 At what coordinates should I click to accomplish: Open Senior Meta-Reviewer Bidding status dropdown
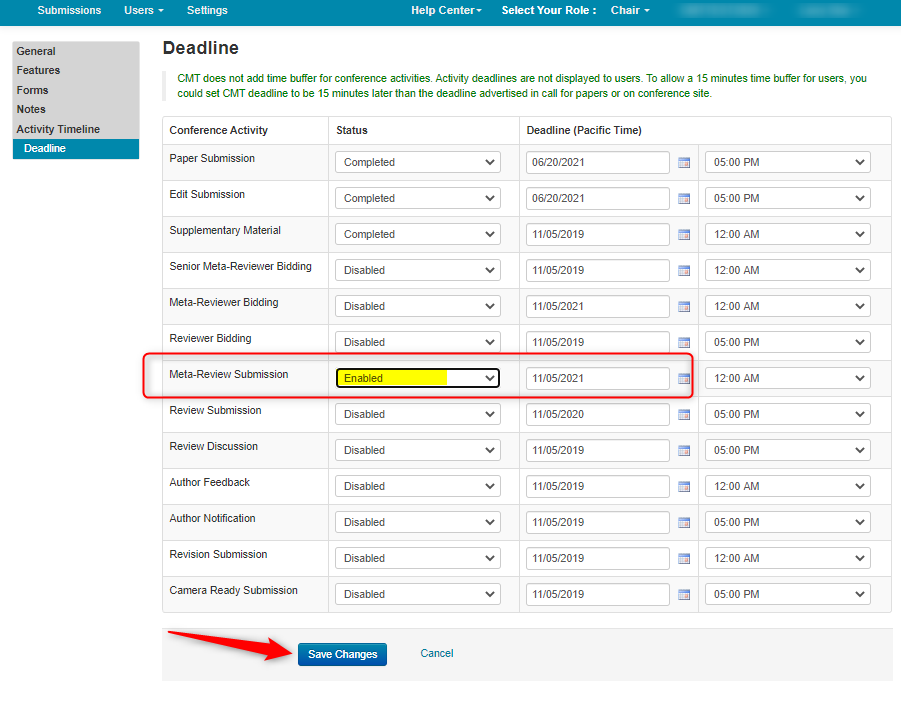pyautogui.click(x=418, y=270)
